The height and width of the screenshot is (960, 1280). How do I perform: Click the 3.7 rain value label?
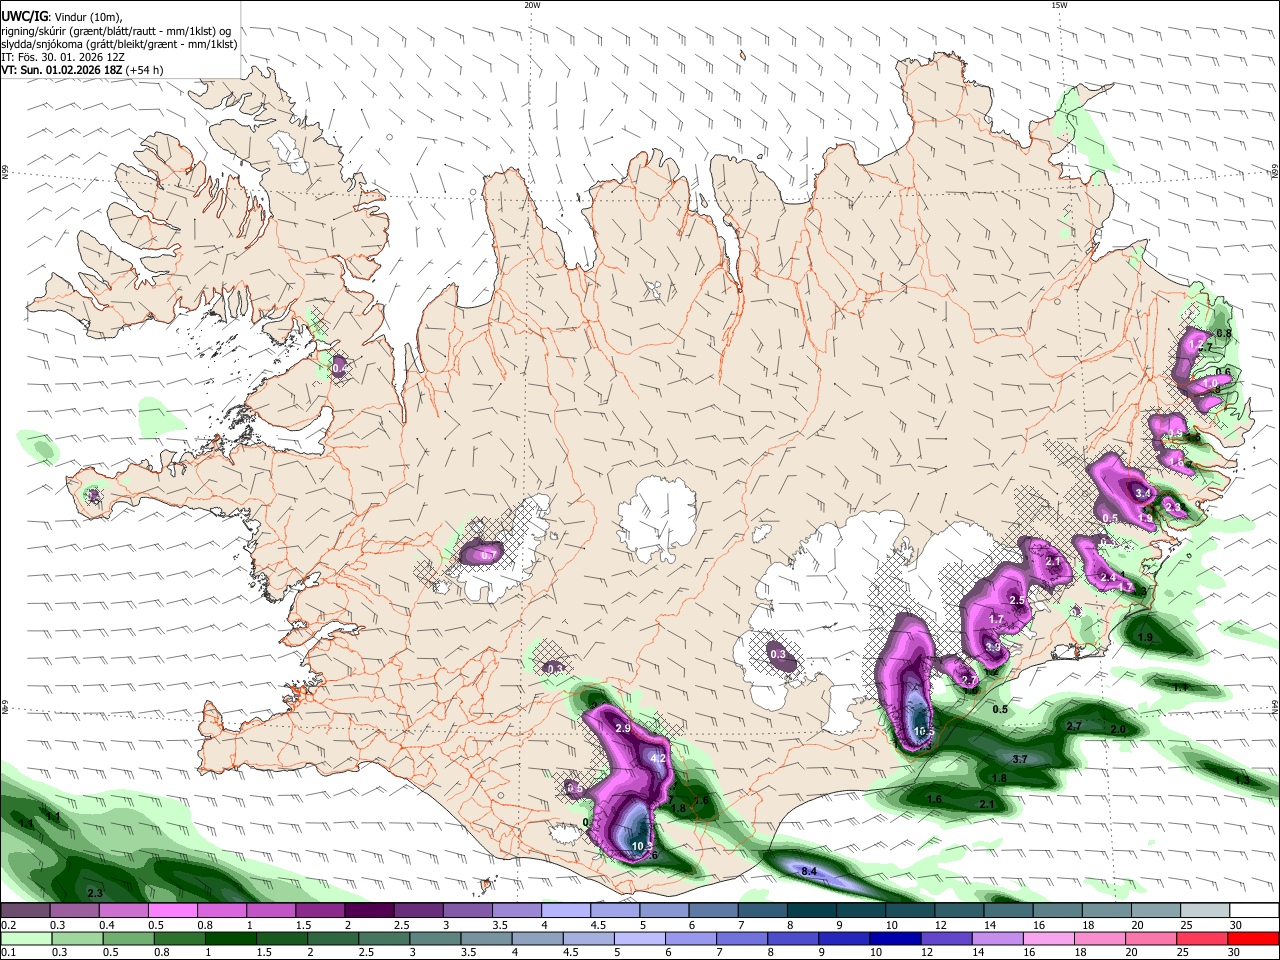pos(1020,760)
